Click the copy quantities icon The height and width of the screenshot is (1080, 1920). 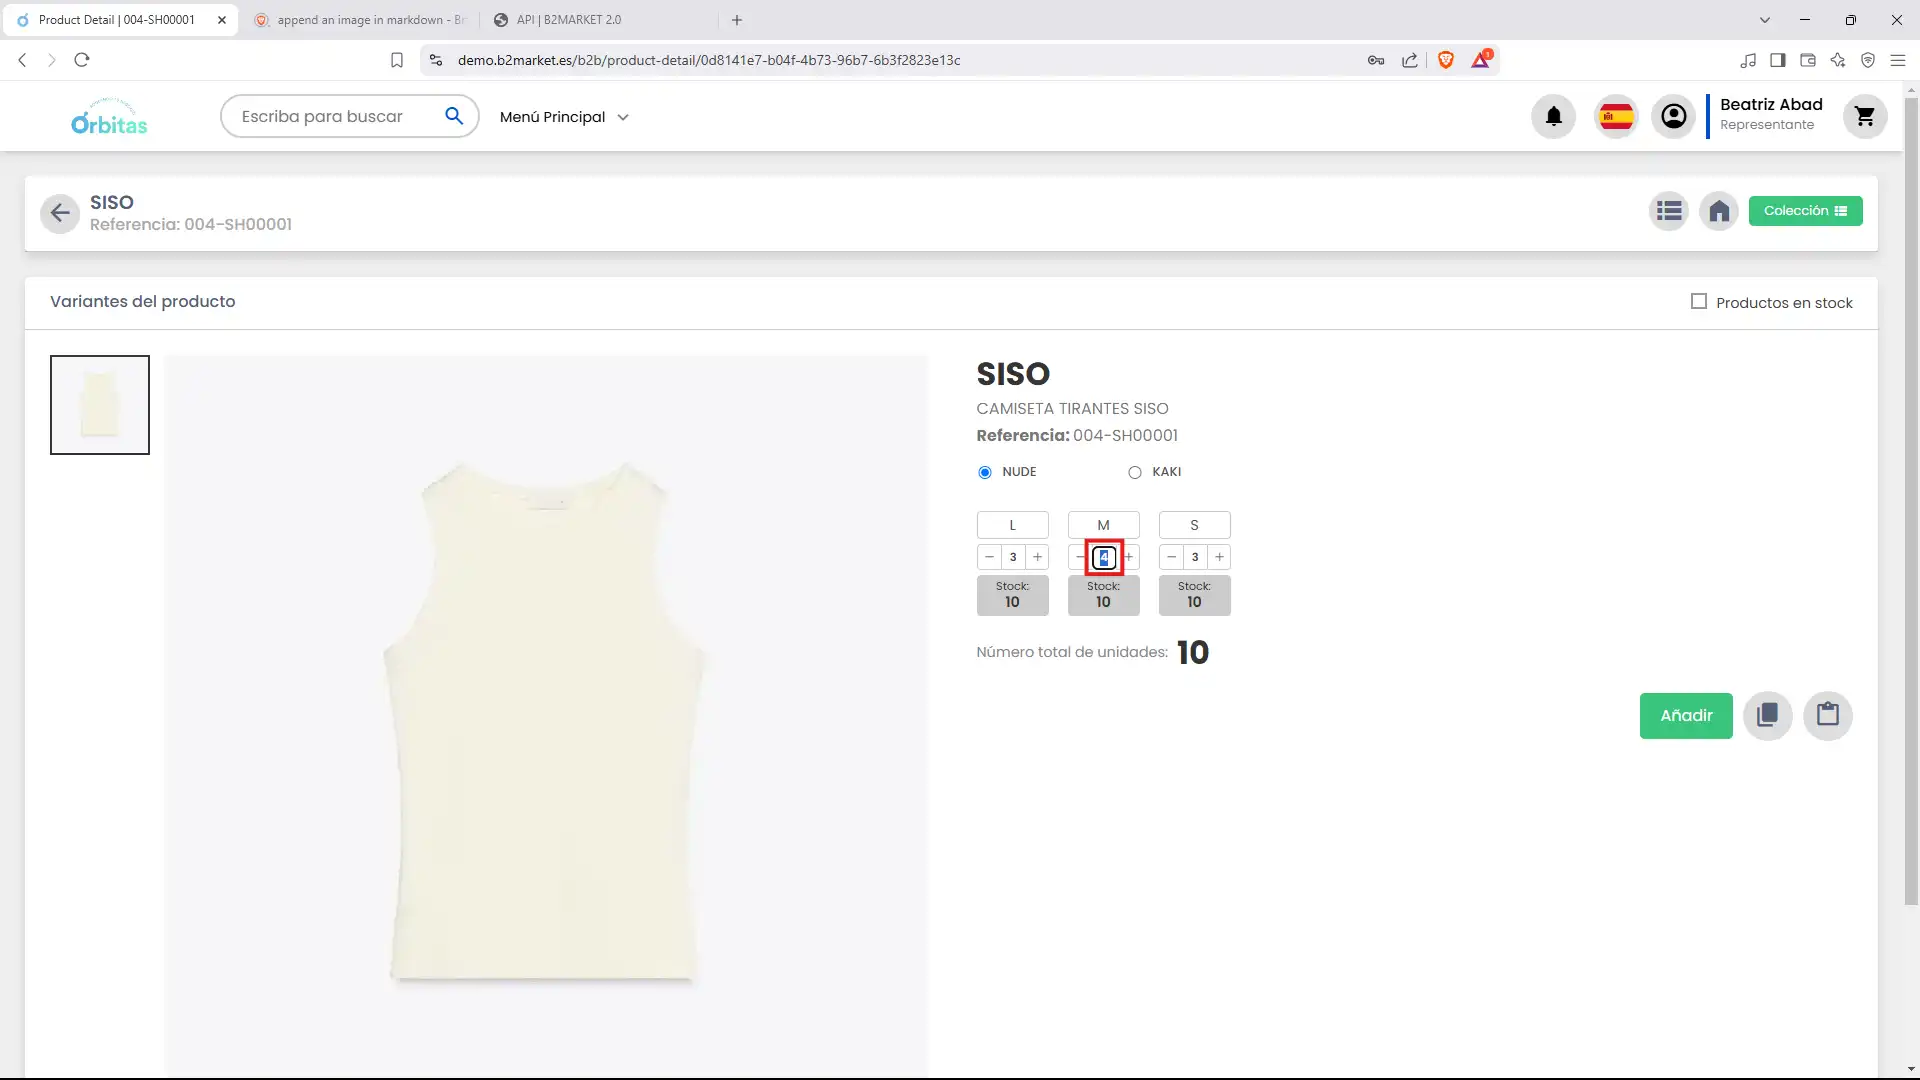(x=1767, y=715)
